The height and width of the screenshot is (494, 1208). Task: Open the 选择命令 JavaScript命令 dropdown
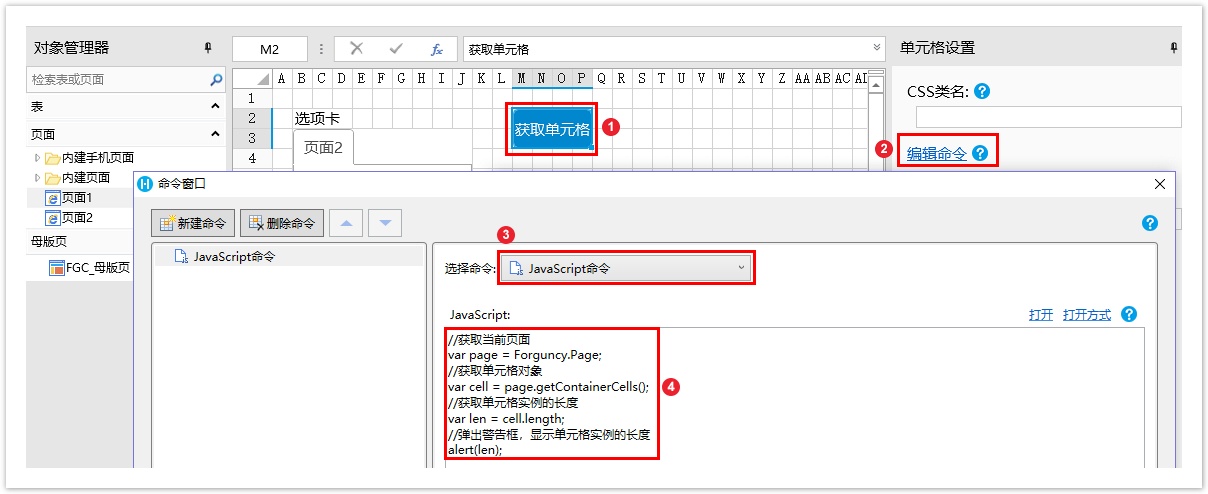coord(627,268)
